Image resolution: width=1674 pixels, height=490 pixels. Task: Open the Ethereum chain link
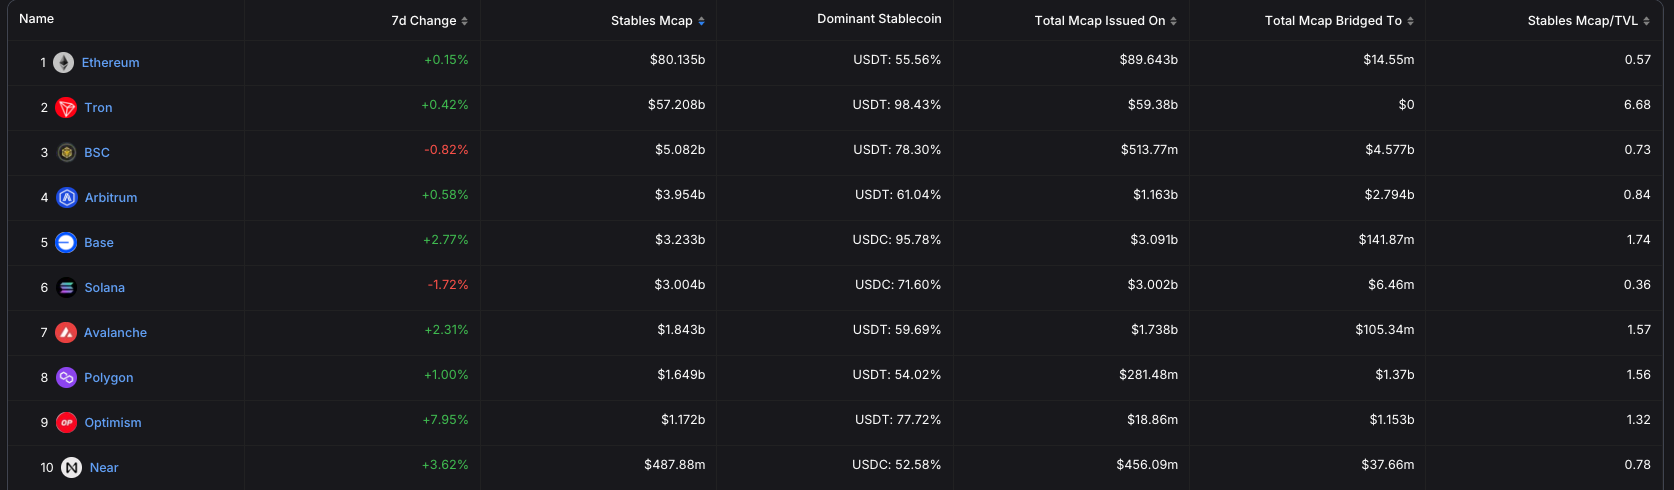110,63
